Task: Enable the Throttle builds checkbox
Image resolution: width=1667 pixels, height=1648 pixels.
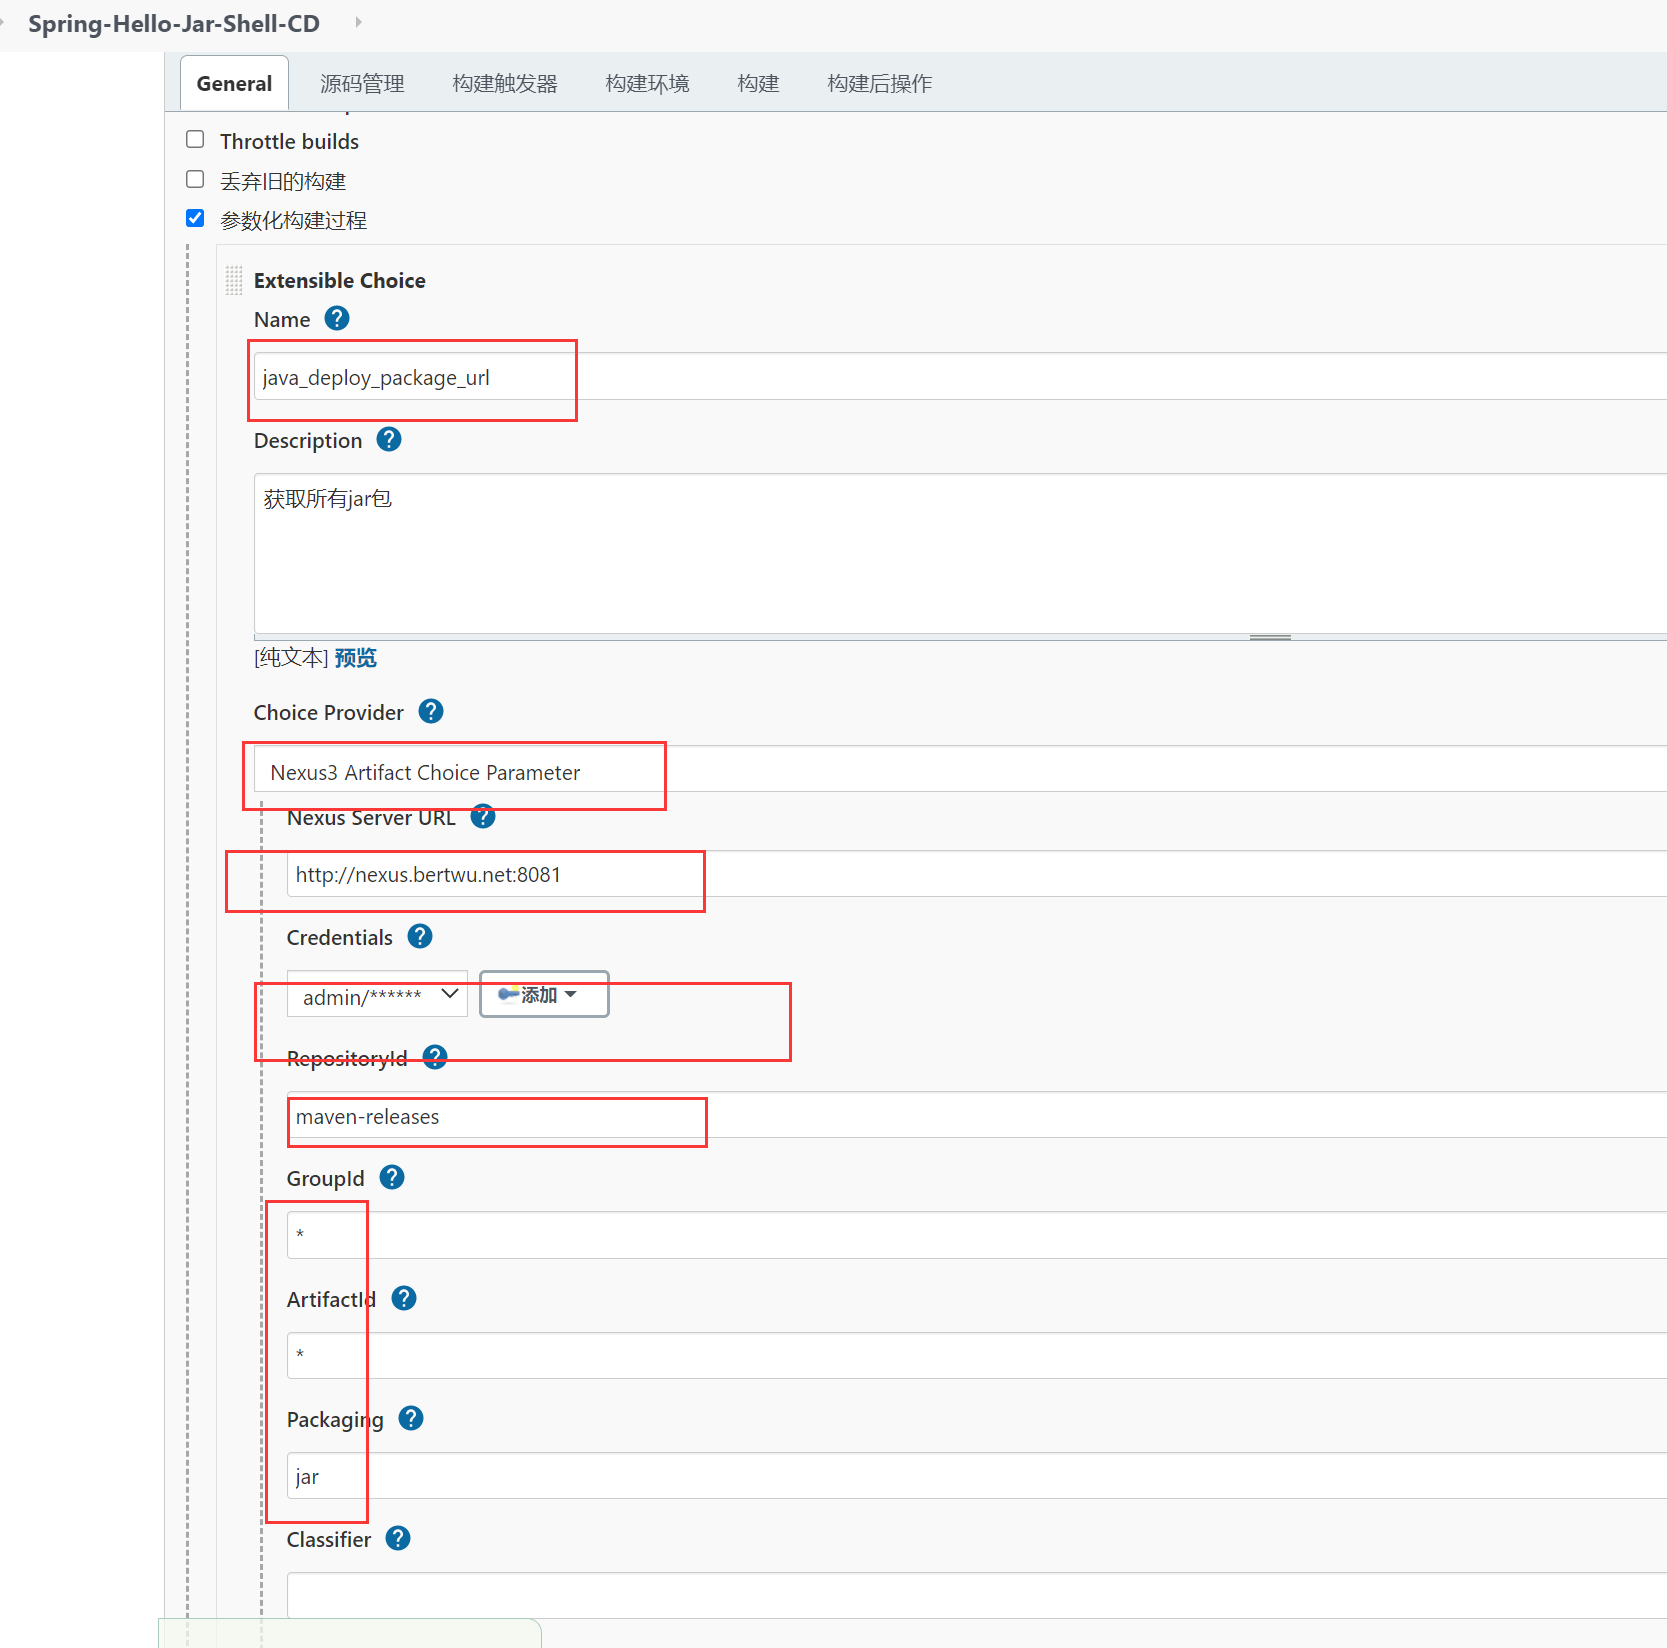Action: [x=194, y=139]
